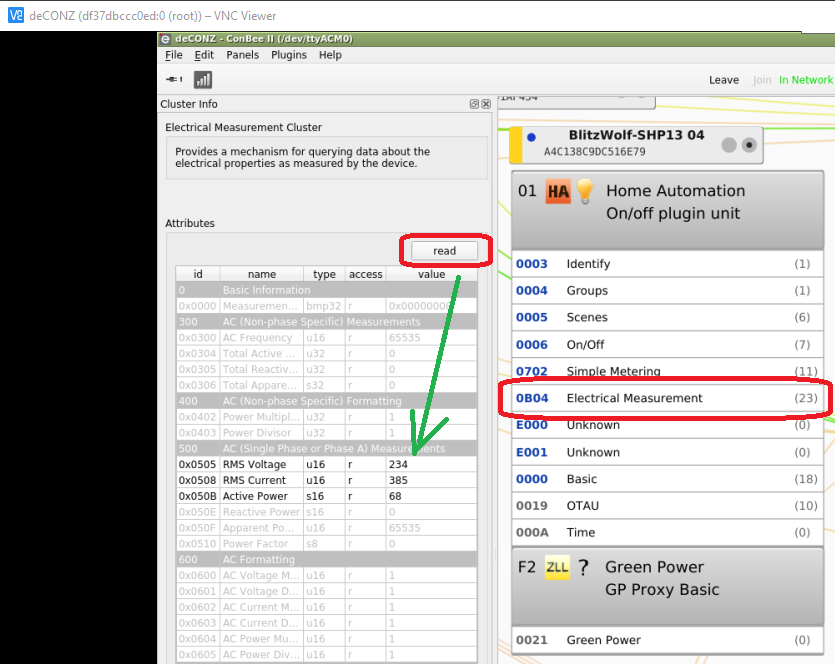
Task: Select the 0004 Groups cluster
Action: (667, 291)
